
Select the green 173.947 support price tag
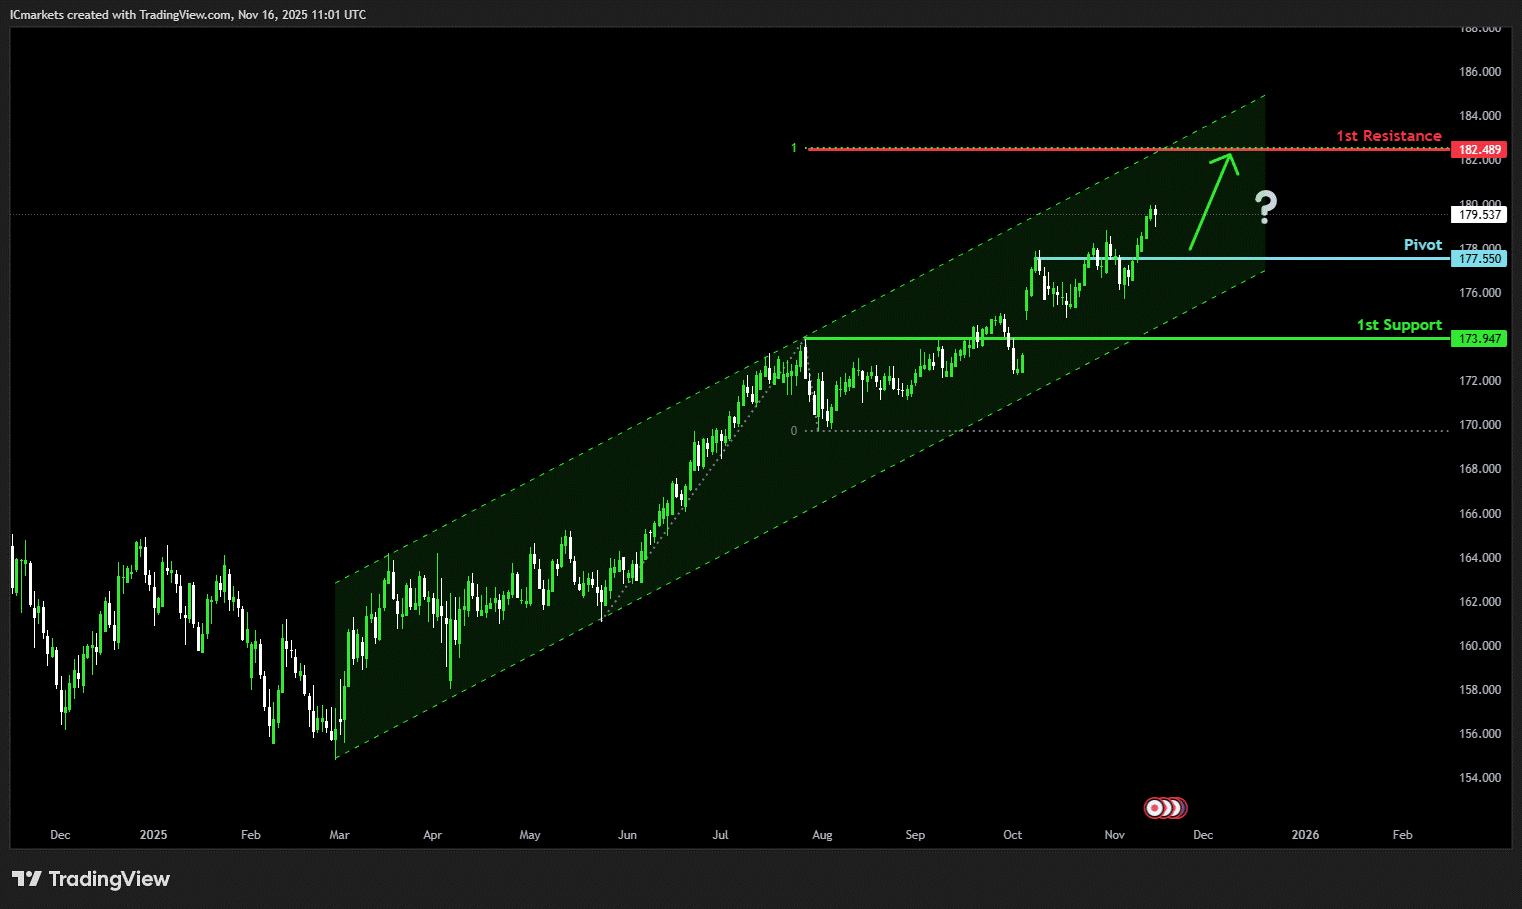[x=1479, y=339]
